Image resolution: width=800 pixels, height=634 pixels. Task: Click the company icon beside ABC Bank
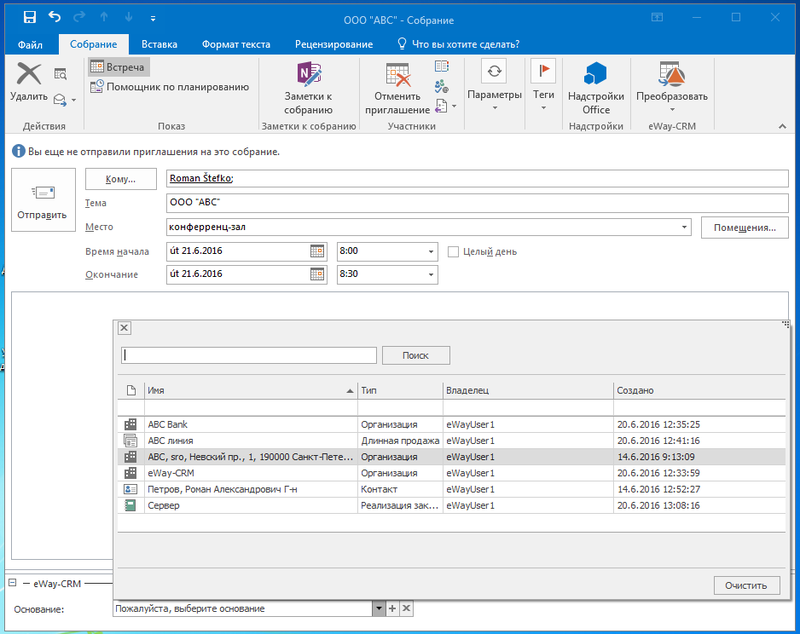[x=131, y=424]
